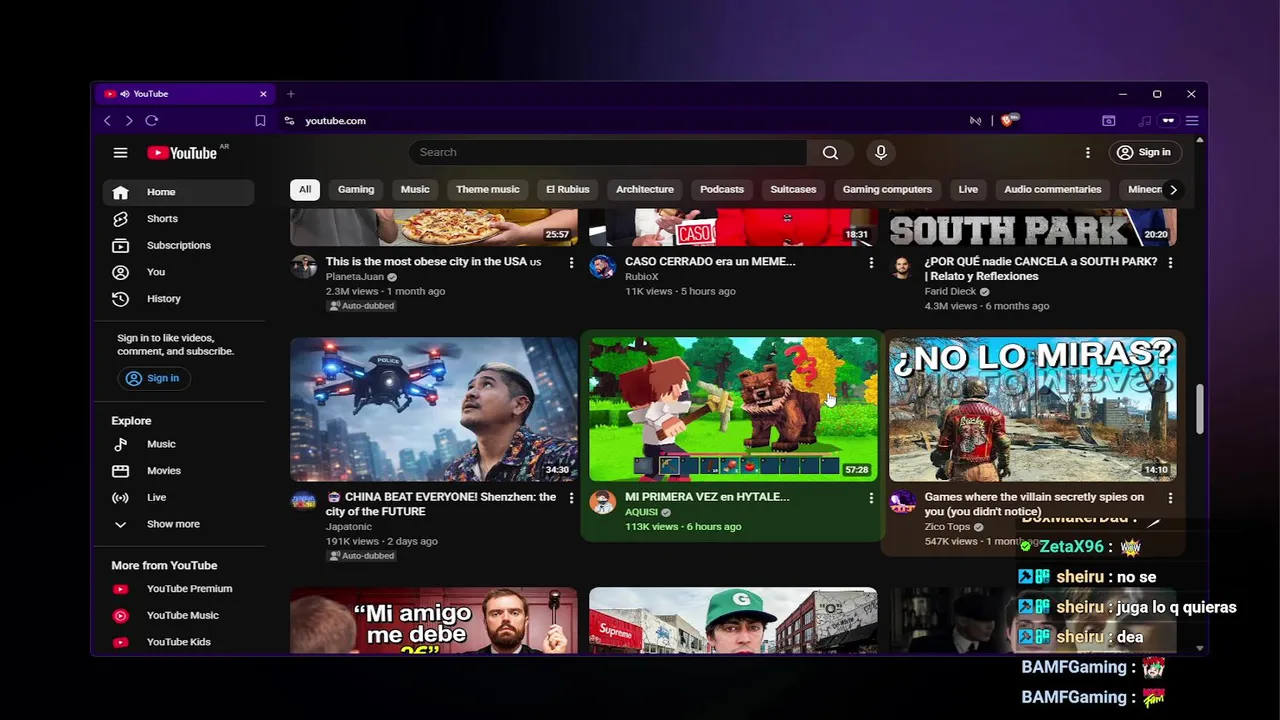Open RubioX channel avatar
The width and height of the screenshot is (1280, 720).
click(602, 266)
